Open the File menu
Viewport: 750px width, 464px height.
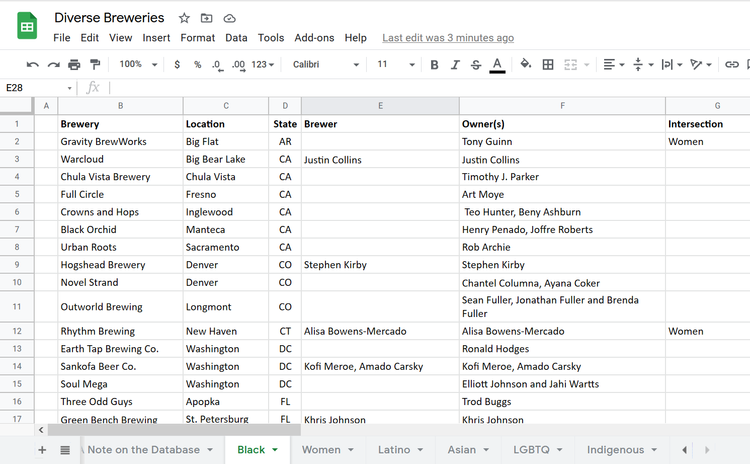[62, 38]
